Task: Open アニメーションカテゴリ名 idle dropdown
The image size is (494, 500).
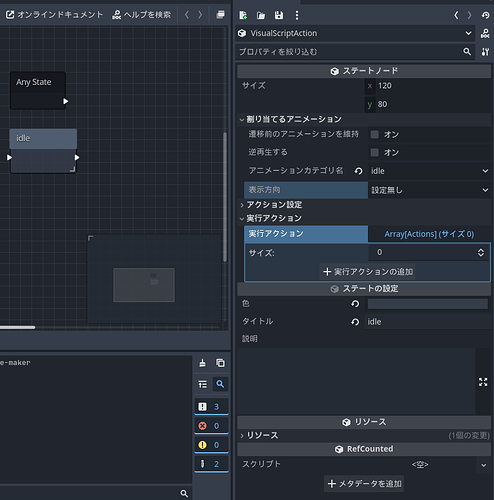Action: (x=429, y=171)
